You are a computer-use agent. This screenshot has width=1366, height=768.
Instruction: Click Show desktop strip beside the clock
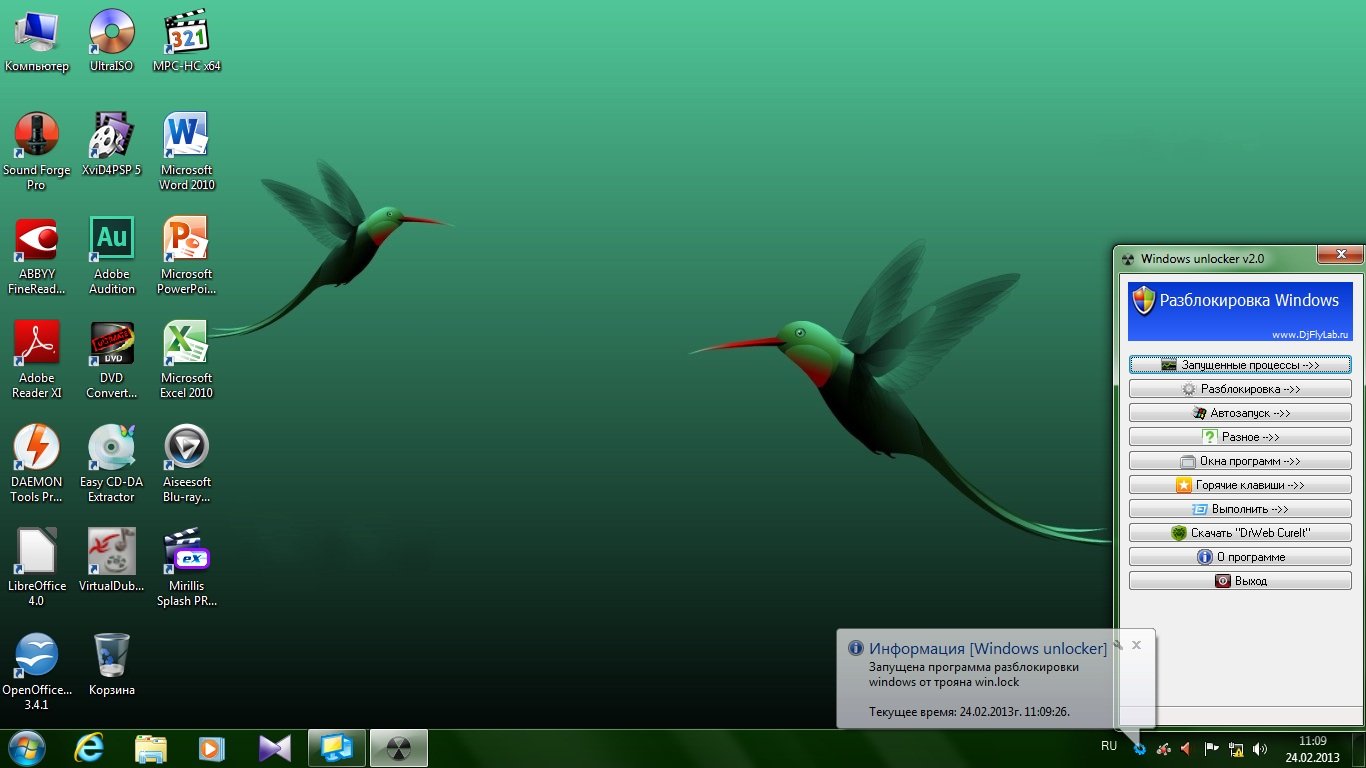pos(1358,749)
